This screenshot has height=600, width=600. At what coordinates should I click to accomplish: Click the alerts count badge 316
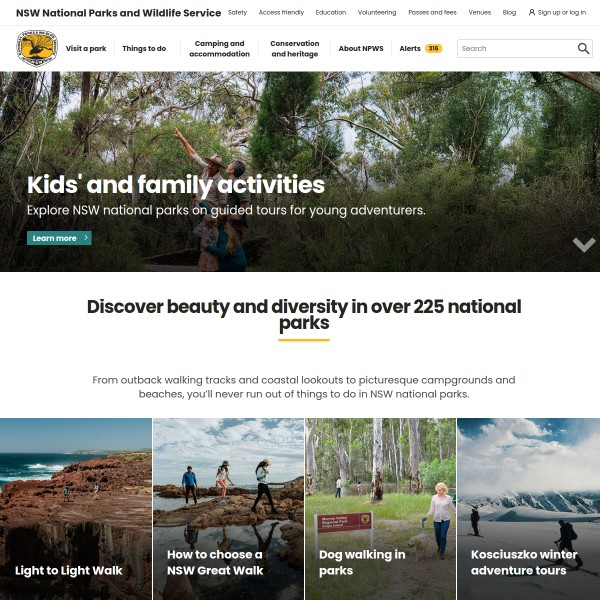[433, 49]
